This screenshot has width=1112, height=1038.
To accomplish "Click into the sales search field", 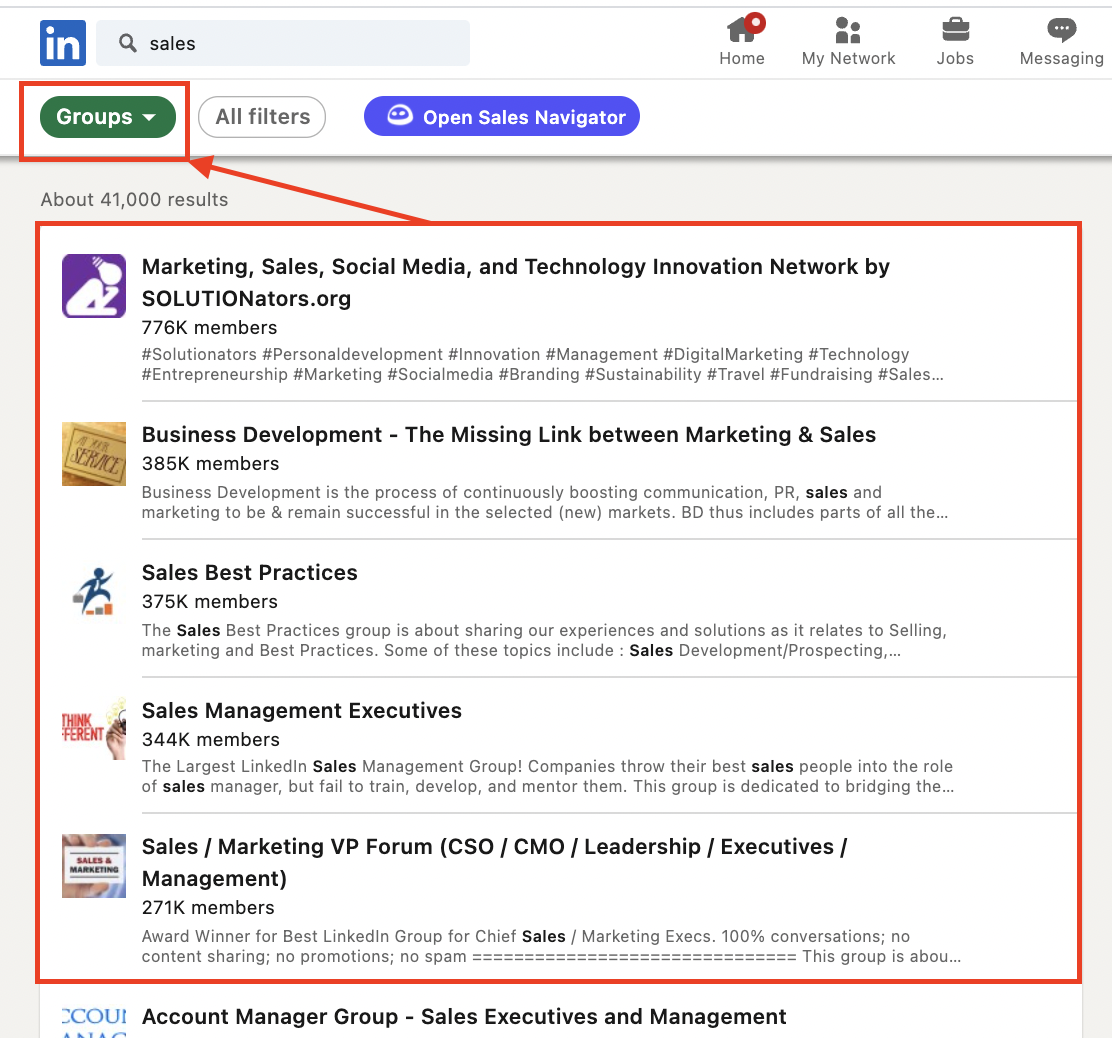I will (x=283, y=43).
